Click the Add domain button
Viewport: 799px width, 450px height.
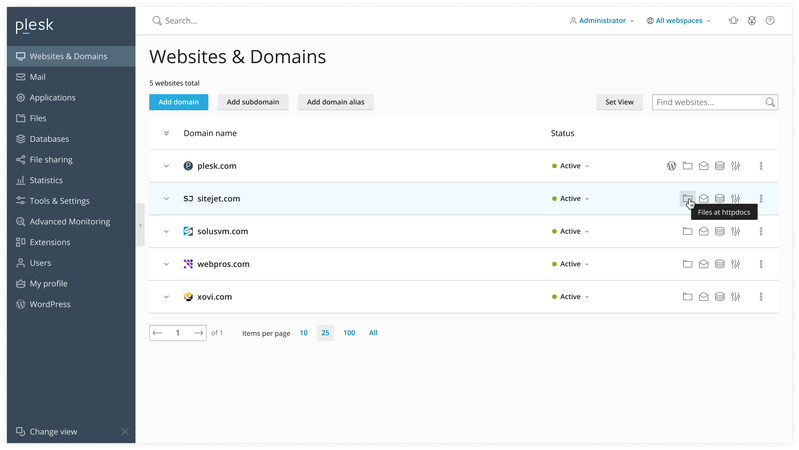click(178, 102)
